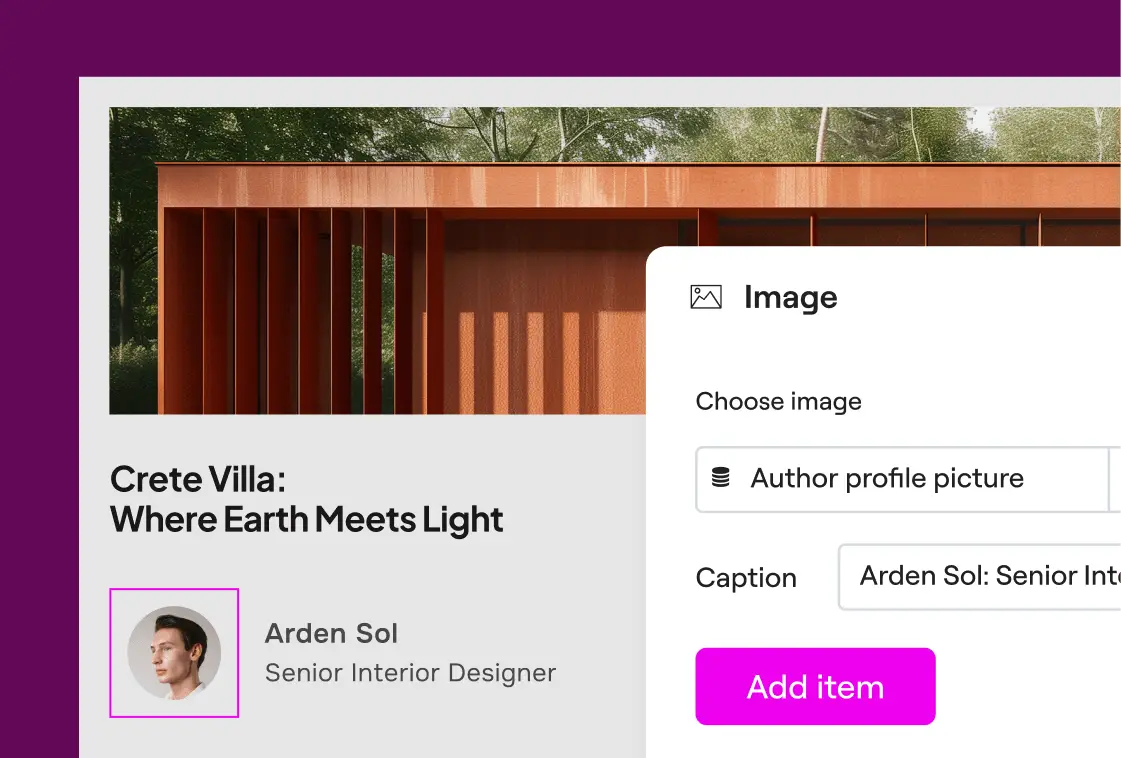Image resolution: width=1121 pixels, height=758 pixels.
Task: Click the Image panel heading text
Action: pos(790,297)
